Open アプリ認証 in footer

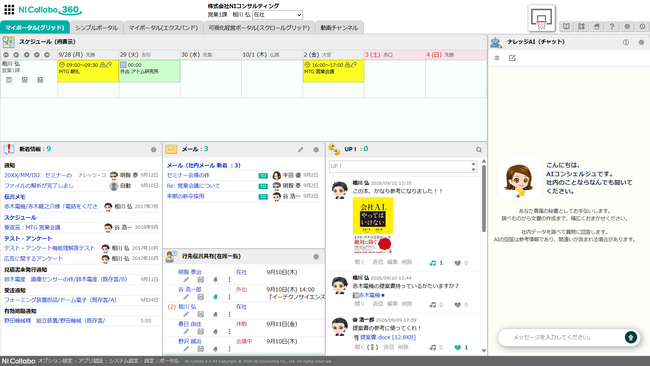click(90, 361)
